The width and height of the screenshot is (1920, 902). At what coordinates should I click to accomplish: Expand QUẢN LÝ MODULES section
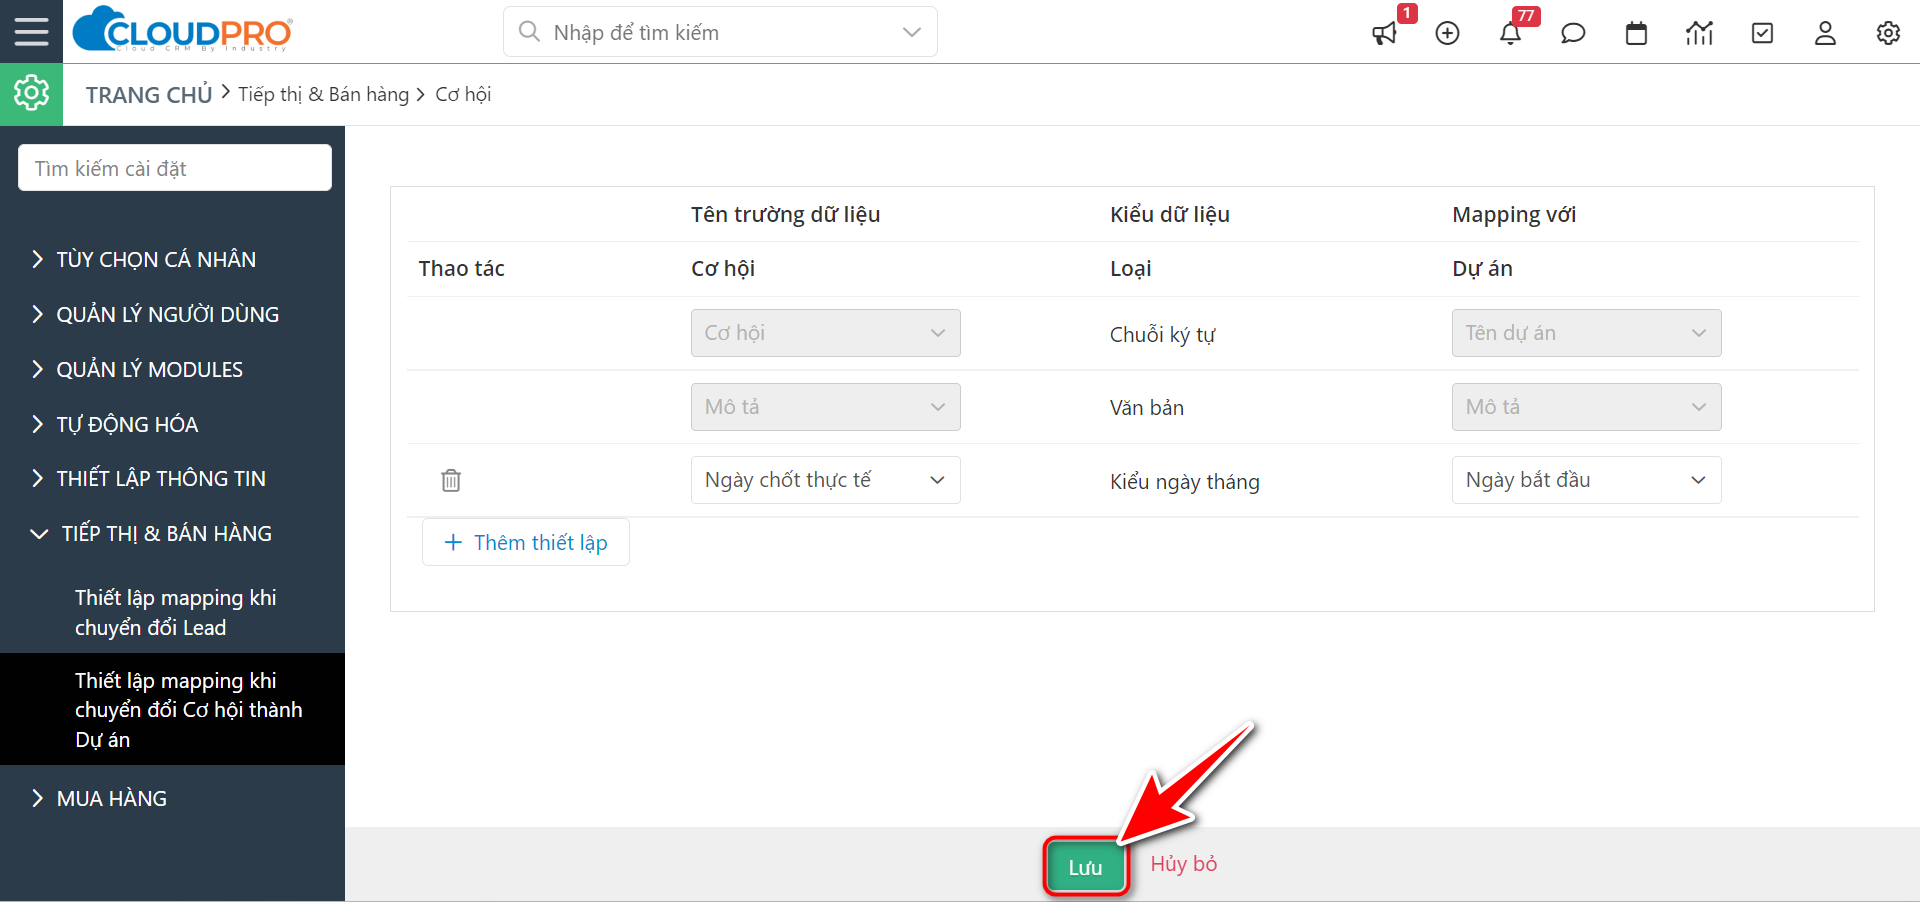click(x=149, y=369)
